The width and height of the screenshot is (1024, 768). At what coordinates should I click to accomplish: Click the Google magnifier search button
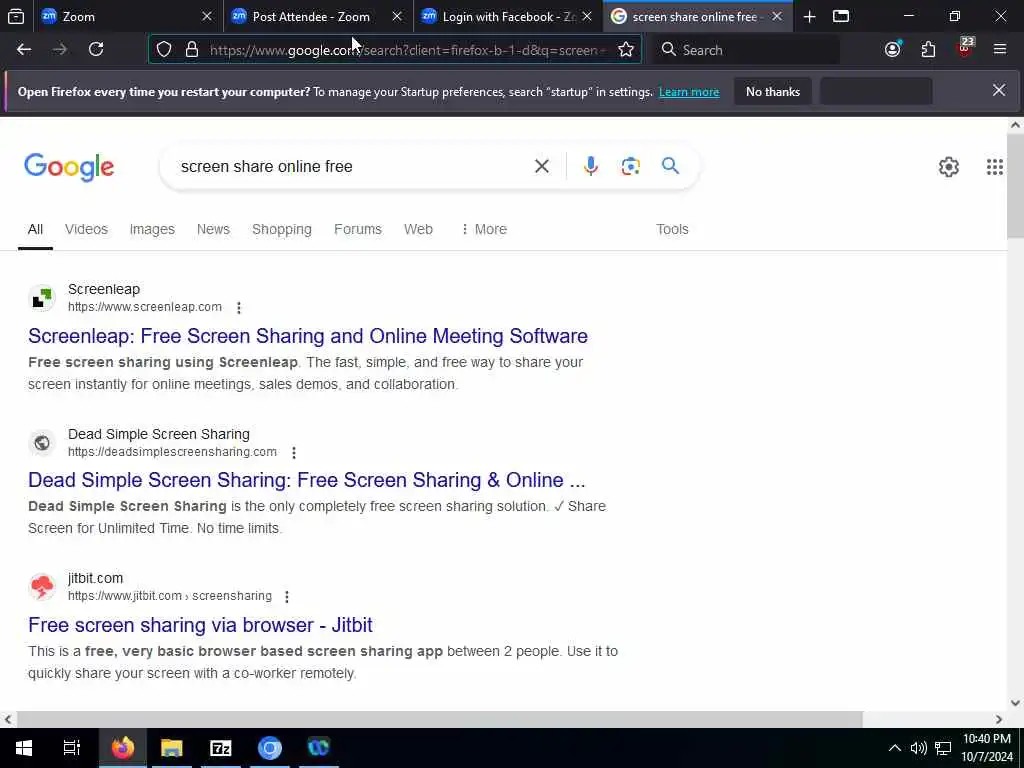670,166
